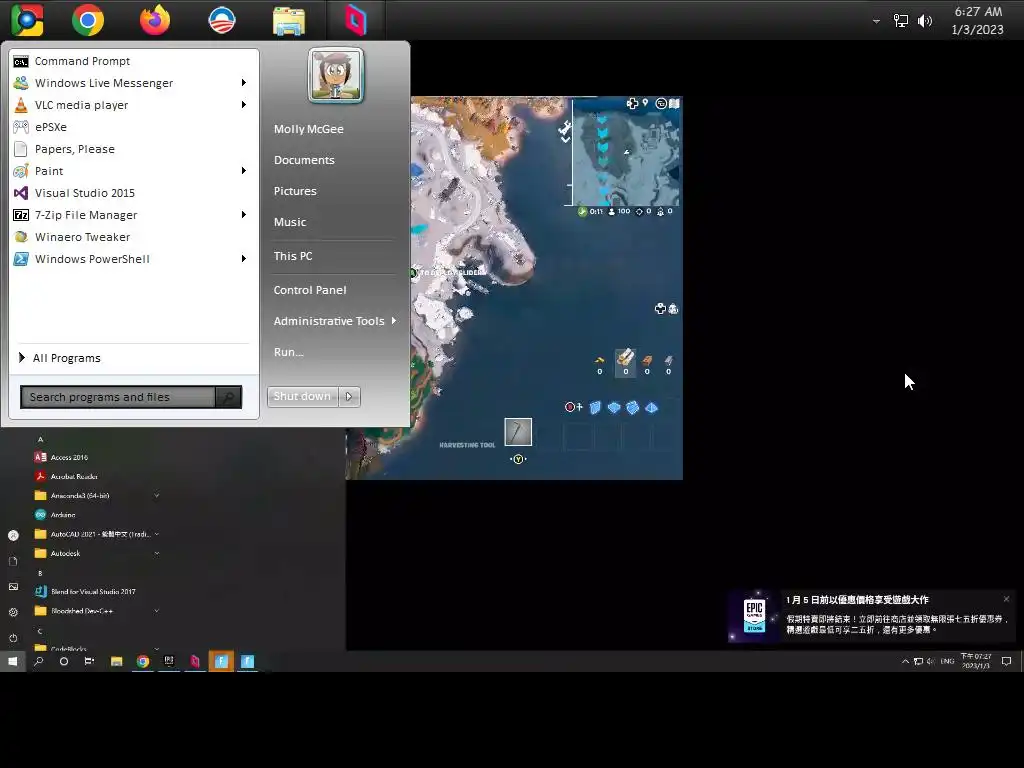Expand the Anaconda3 (64-bit) folder chevron
This screenshot has width=1024, height=768.
pyautogui.click(x=157, y=496)
